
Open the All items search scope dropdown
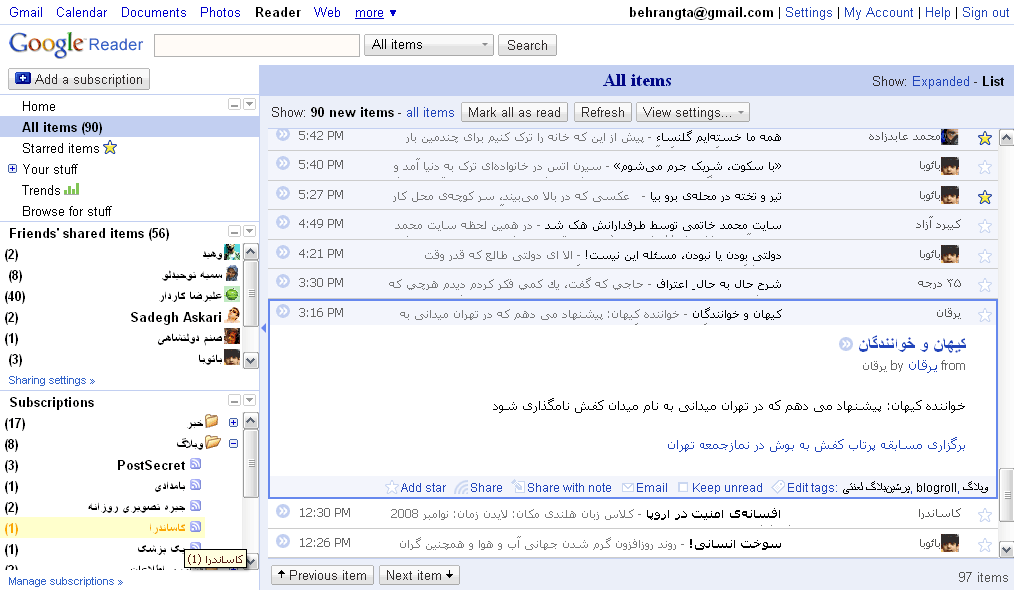(428, 45)
